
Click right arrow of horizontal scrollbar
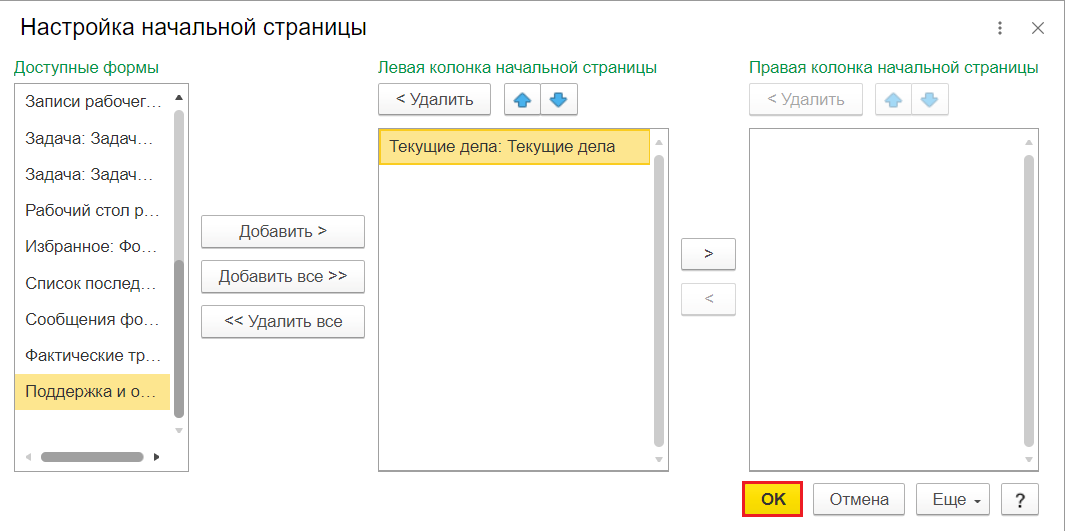click(157, 457)
